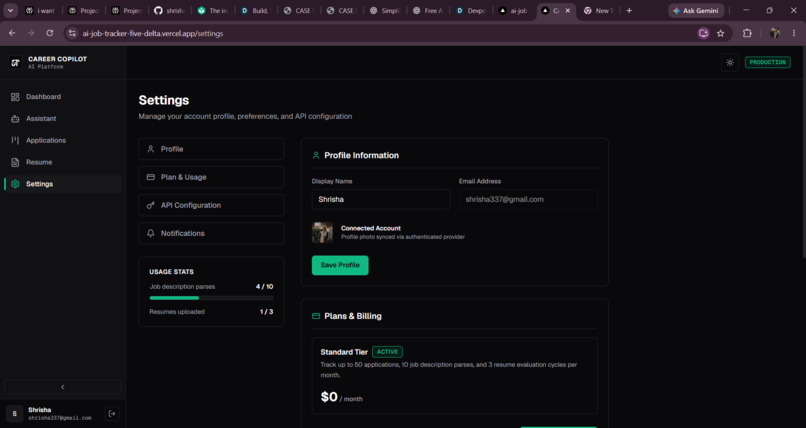Screen dimensions: 806x428
Task: Open the API Configuration tab
Action: 211,205
